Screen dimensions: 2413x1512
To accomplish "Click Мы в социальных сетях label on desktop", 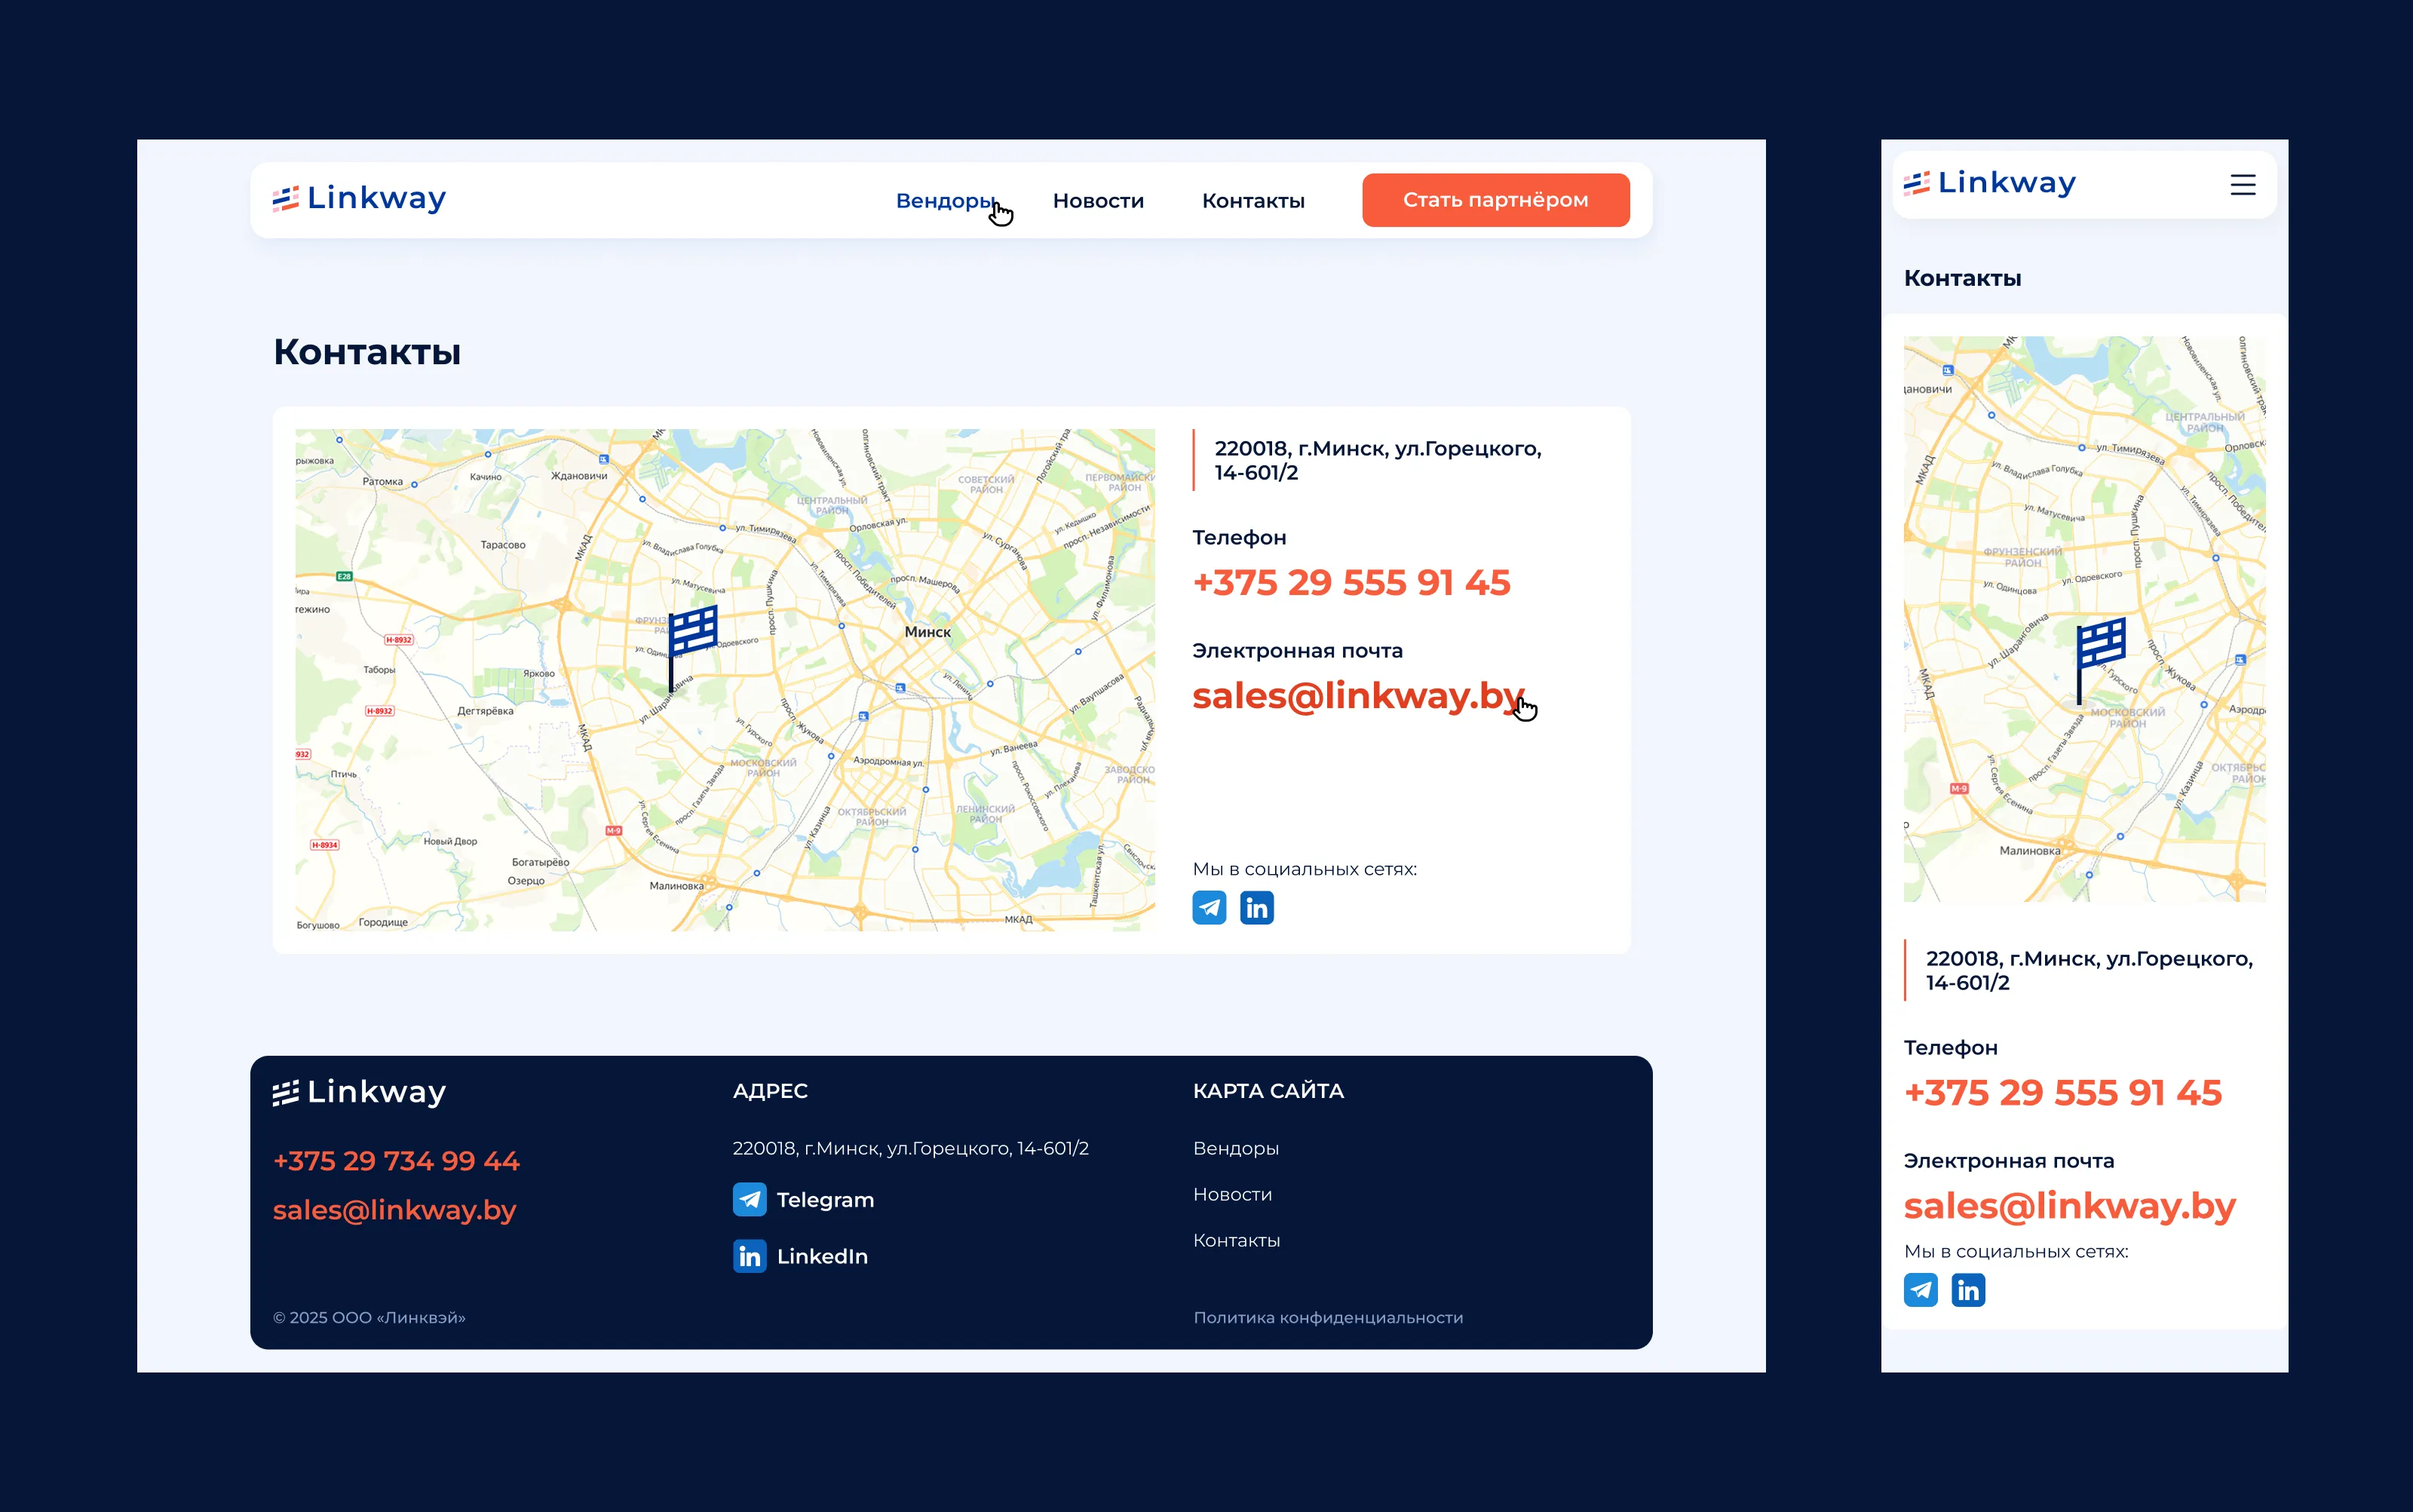I will coord(1304,869).
